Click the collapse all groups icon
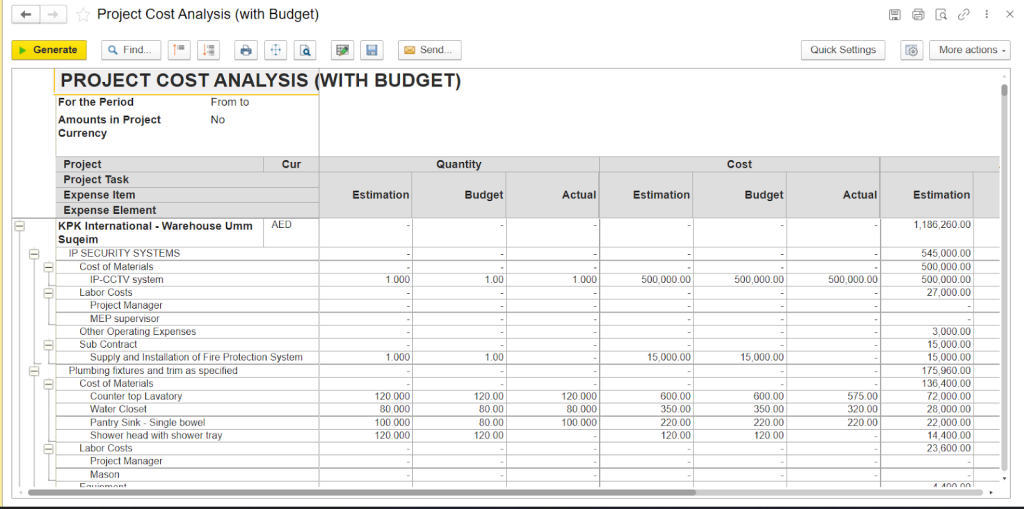1024x509 pixels. (178, 50)
